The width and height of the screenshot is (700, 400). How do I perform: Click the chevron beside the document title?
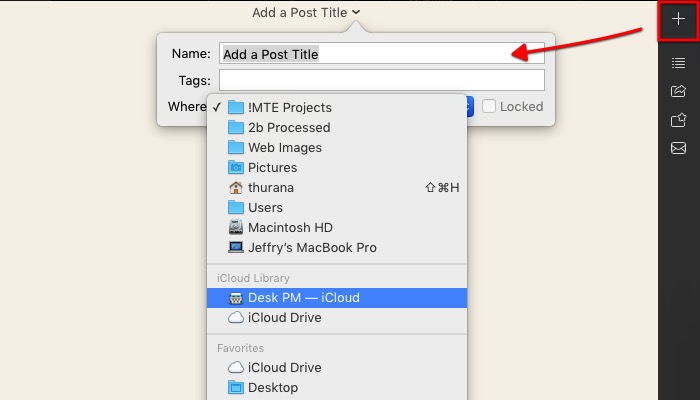click(357, 12)
